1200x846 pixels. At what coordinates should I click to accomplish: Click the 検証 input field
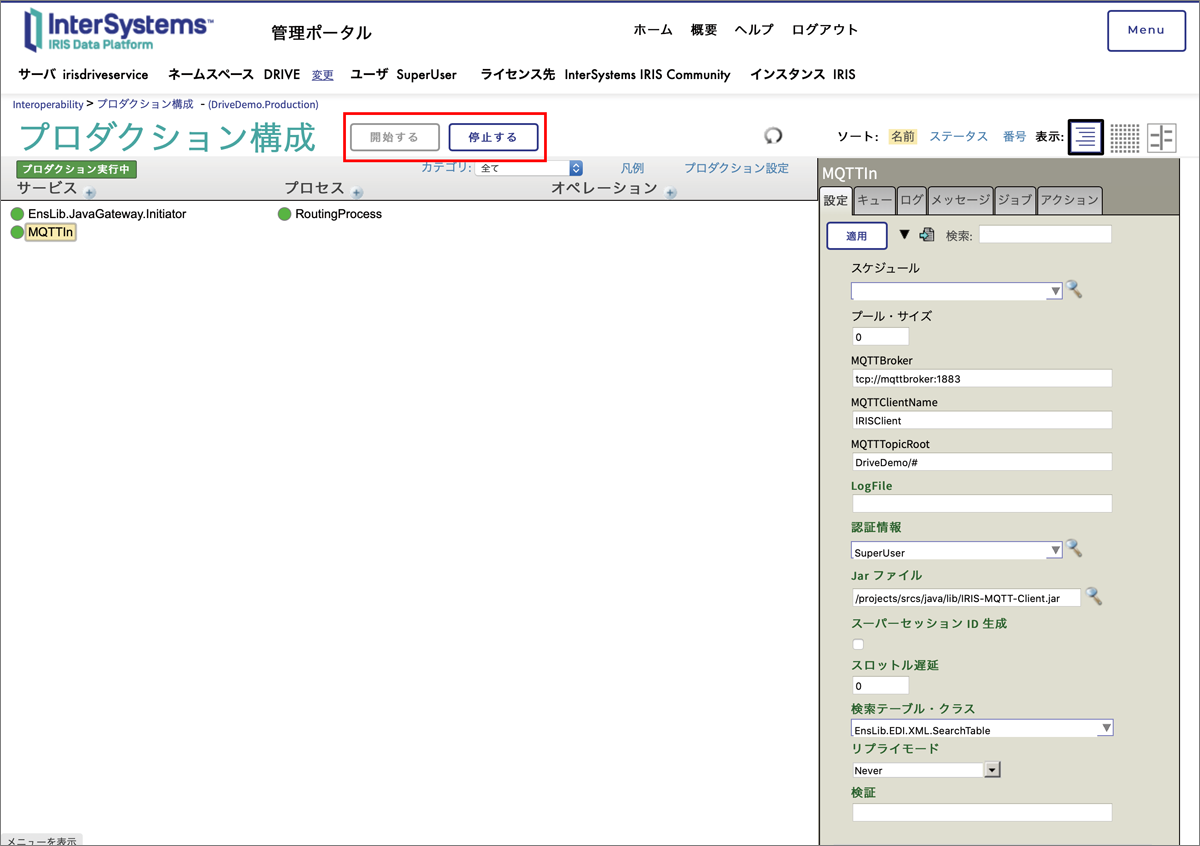point(982,813)
